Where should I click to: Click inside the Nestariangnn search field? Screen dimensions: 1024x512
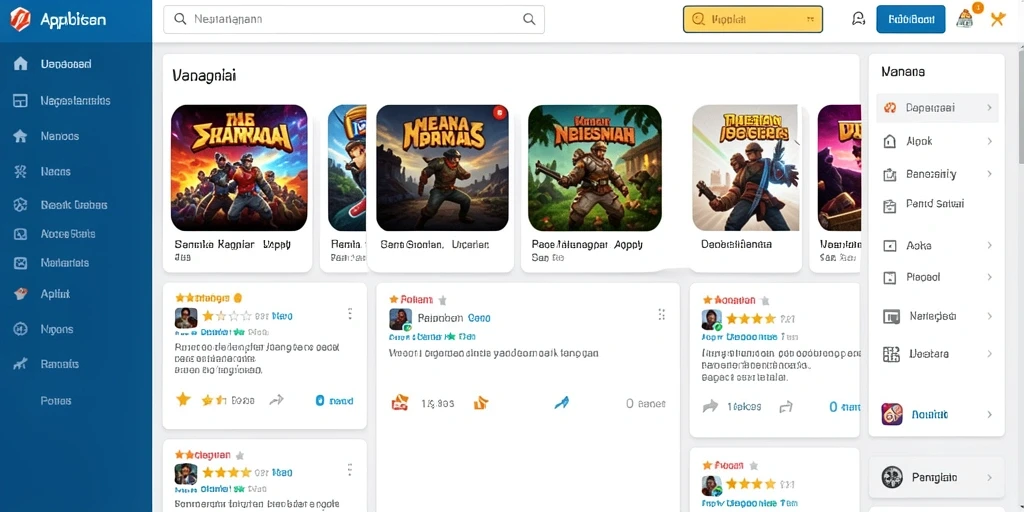(353, 20)
